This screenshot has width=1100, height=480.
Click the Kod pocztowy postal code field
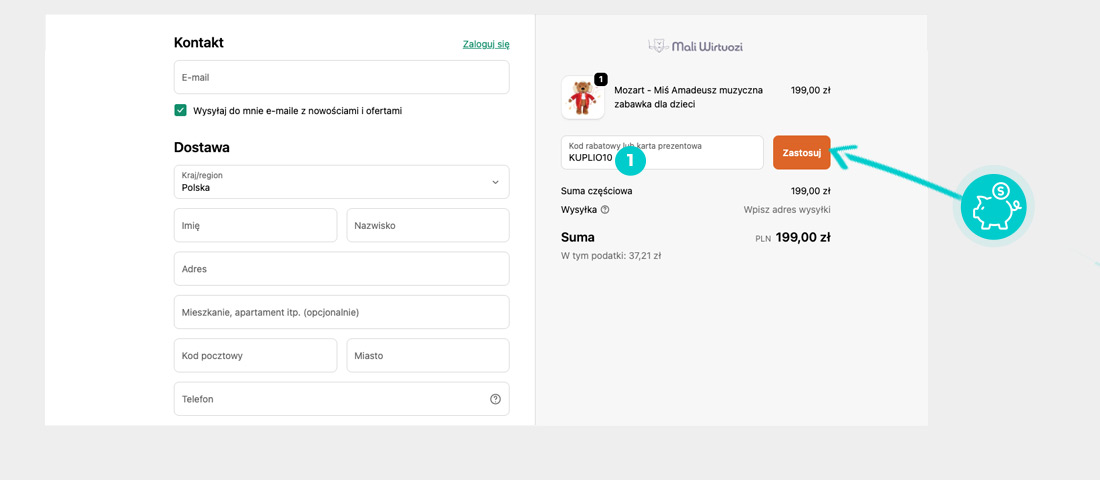pos(255,355)
